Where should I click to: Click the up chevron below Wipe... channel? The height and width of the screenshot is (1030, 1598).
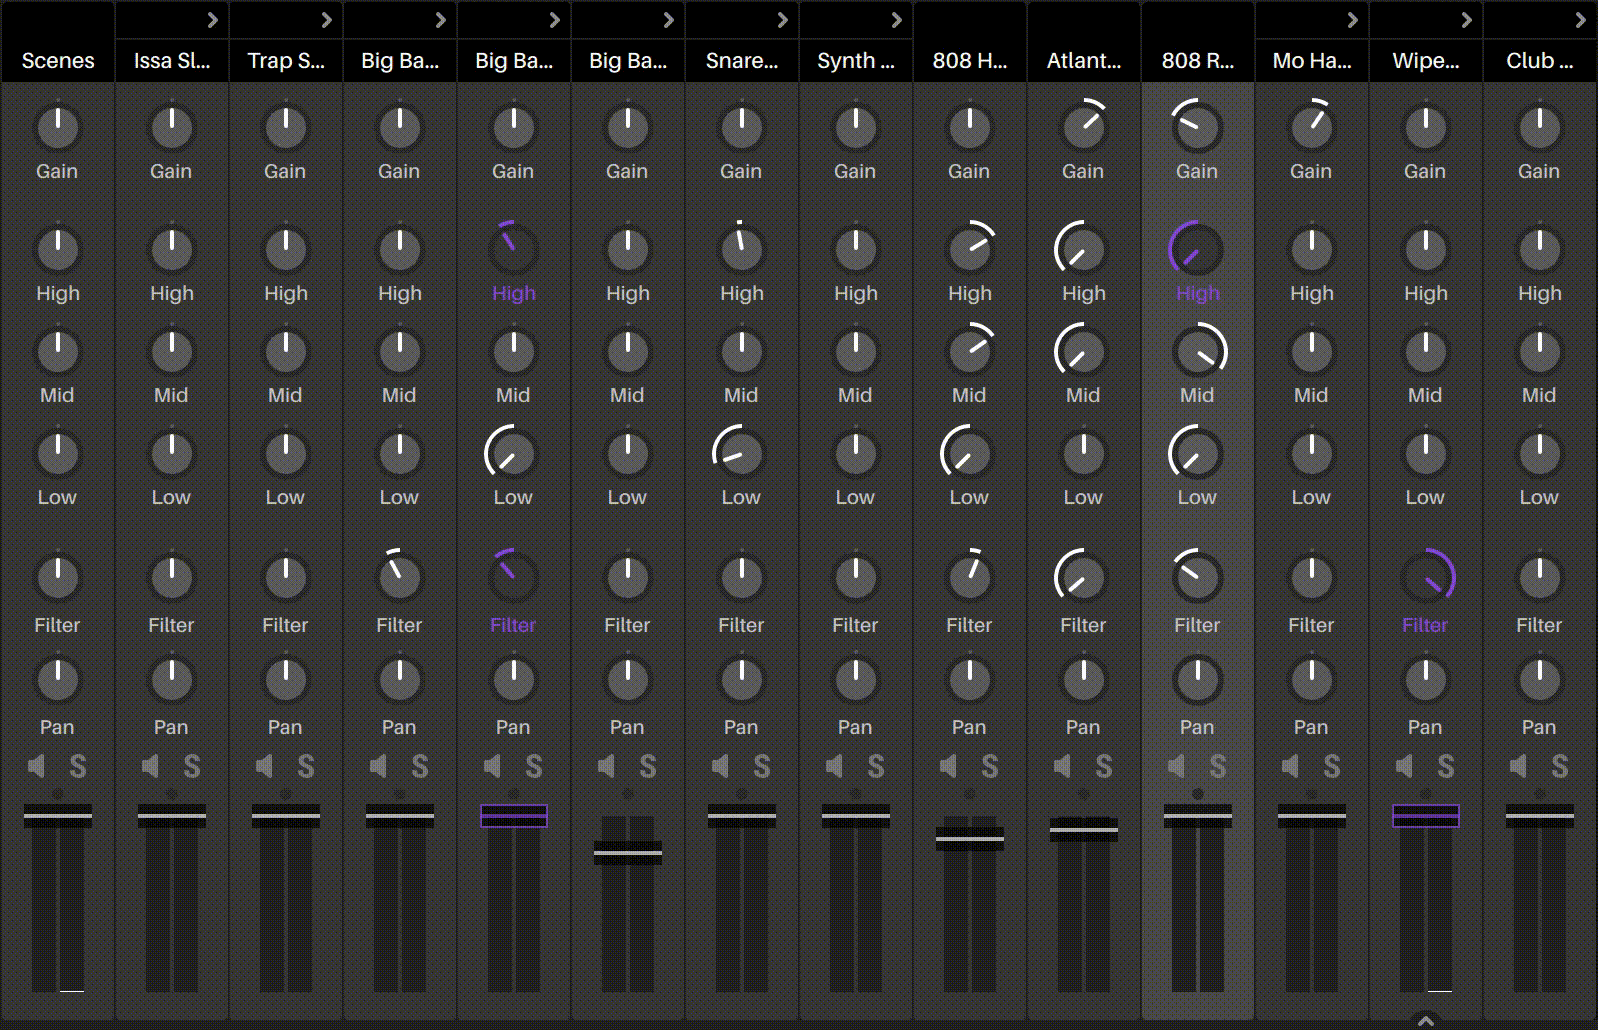coord(1426,1021)
